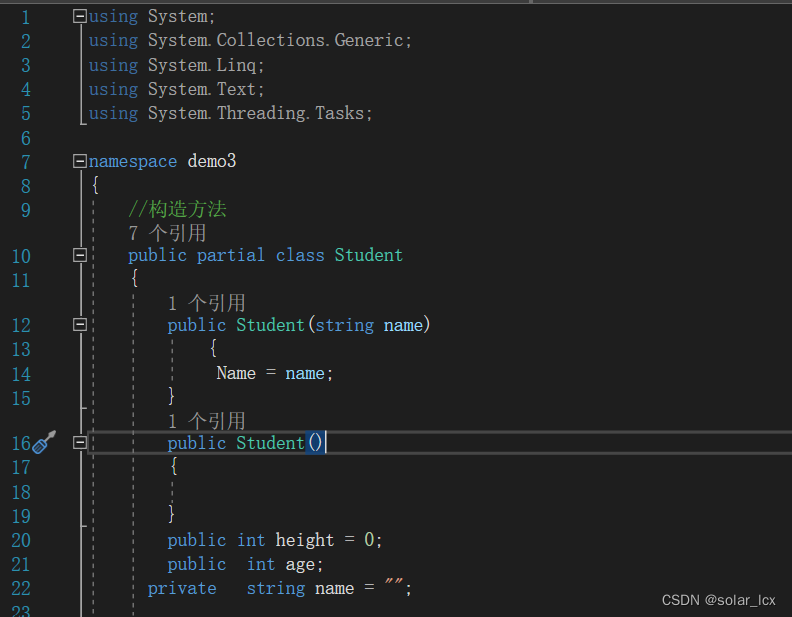Click the '//构造方法' comment

(177, 209)
